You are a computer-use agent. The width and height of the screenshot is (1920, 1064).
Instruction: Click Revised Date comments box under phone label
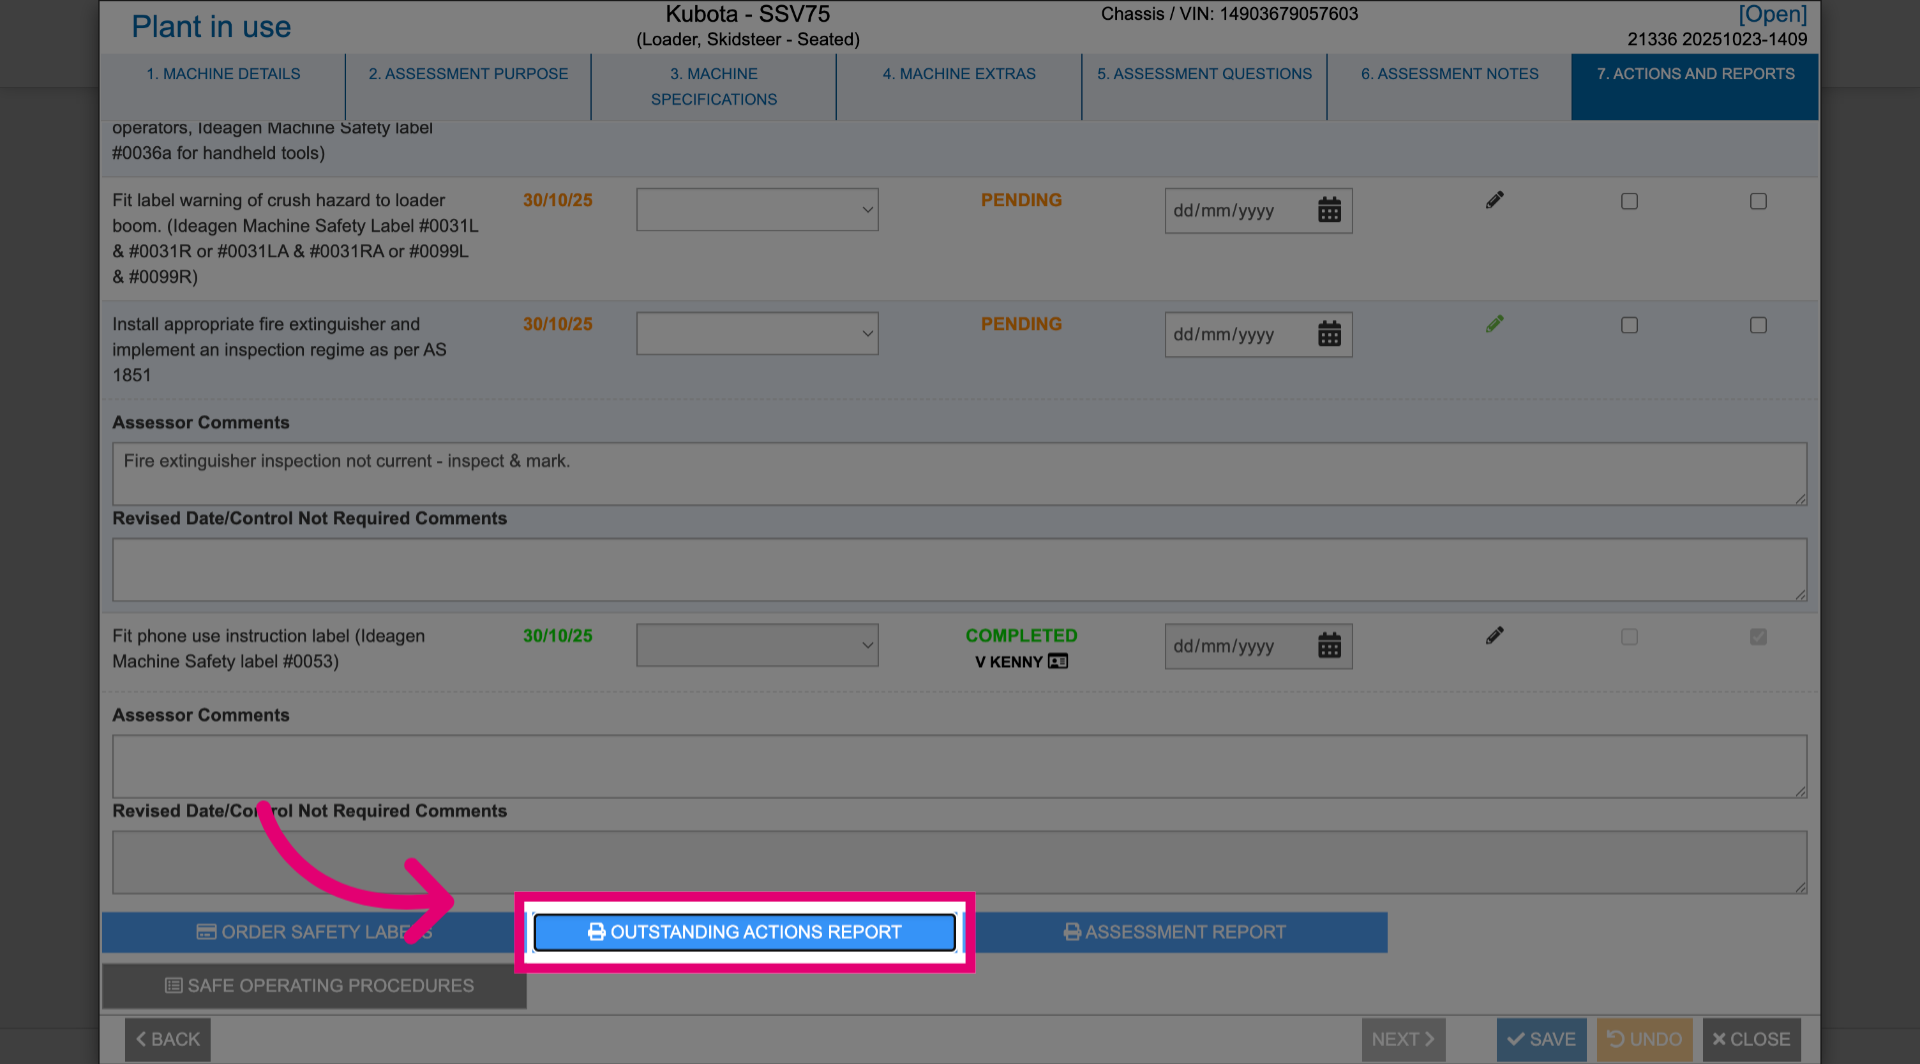[x=959, y=862]
